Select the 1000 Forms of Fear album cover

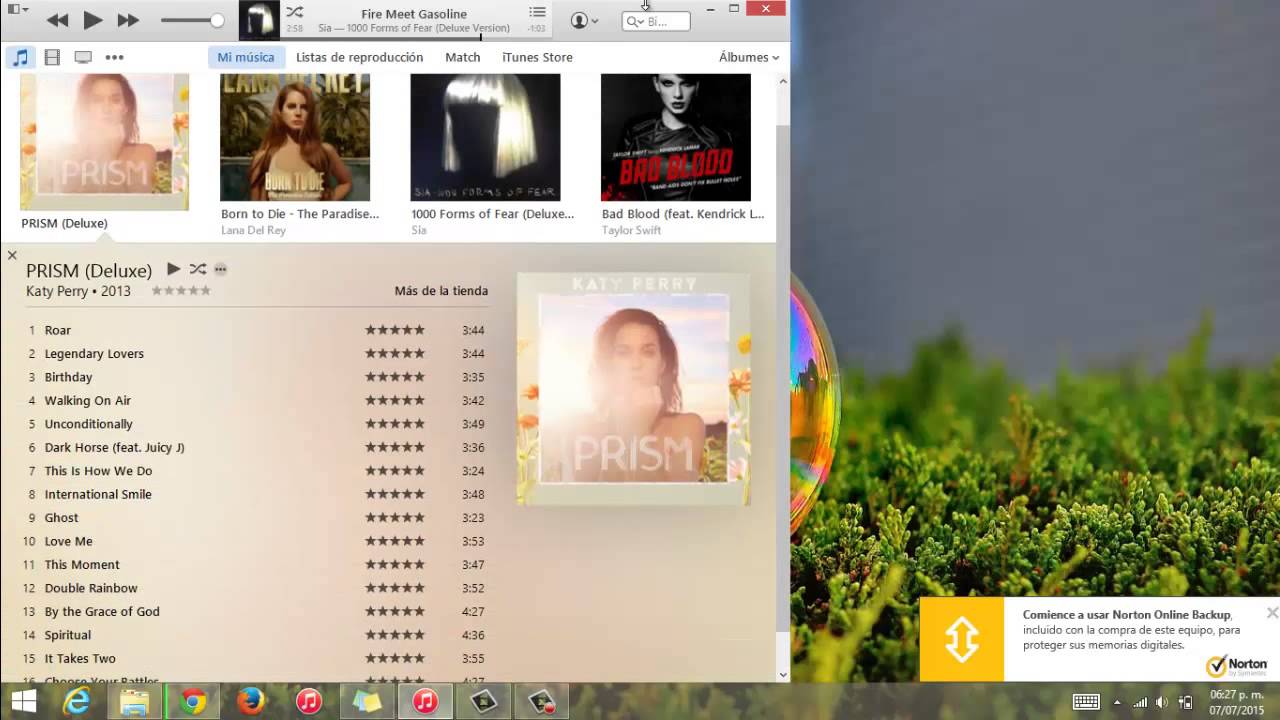[485, 137]
